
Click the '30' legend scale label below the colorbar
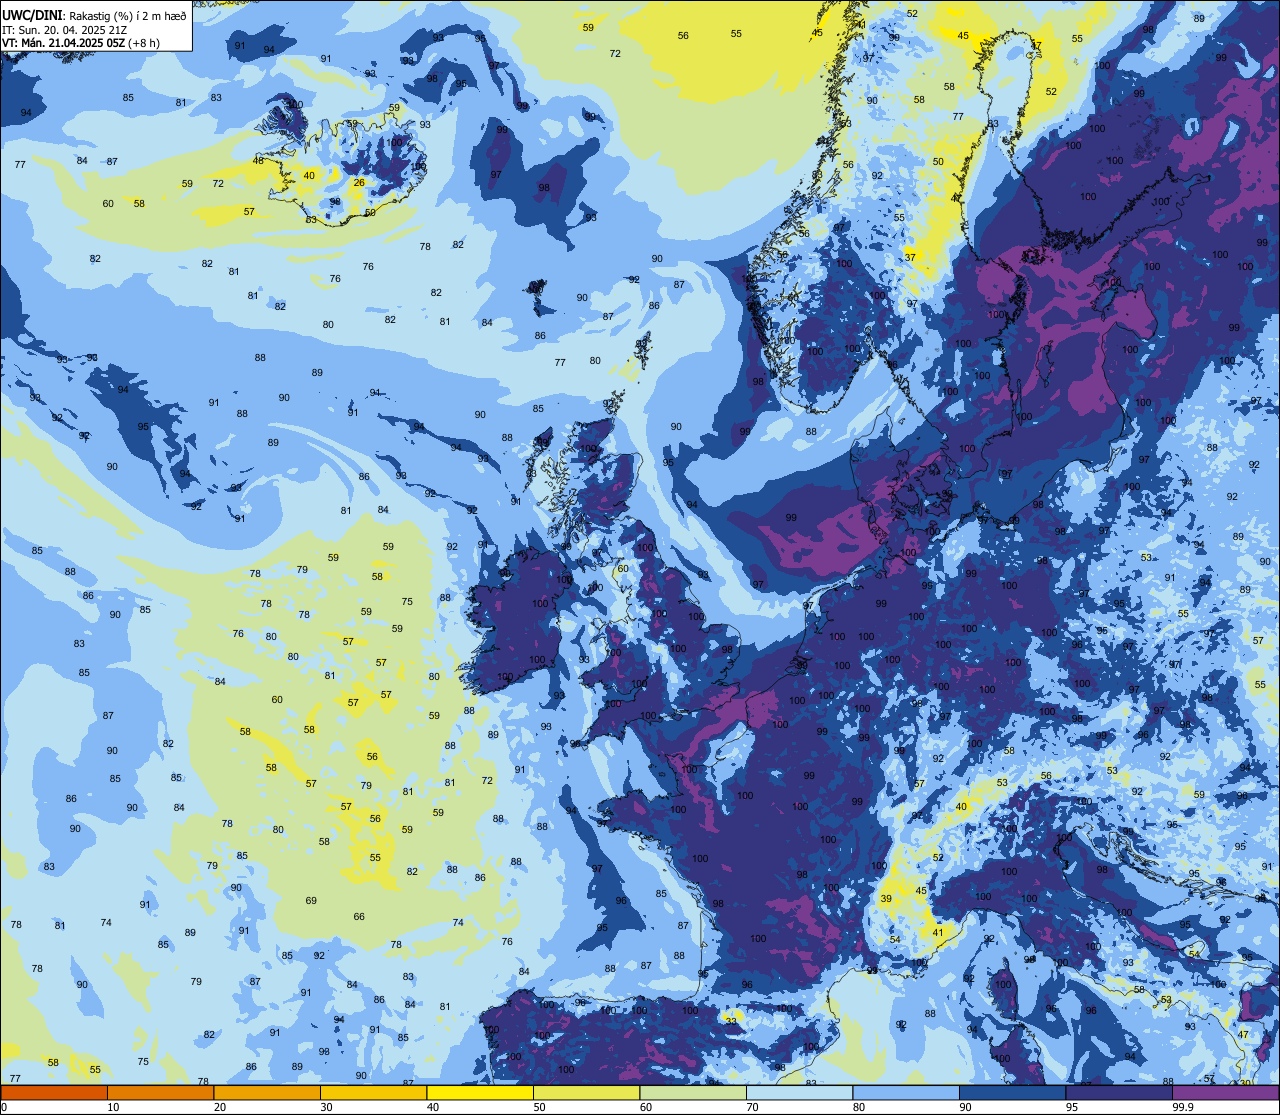click(326, 1107)
